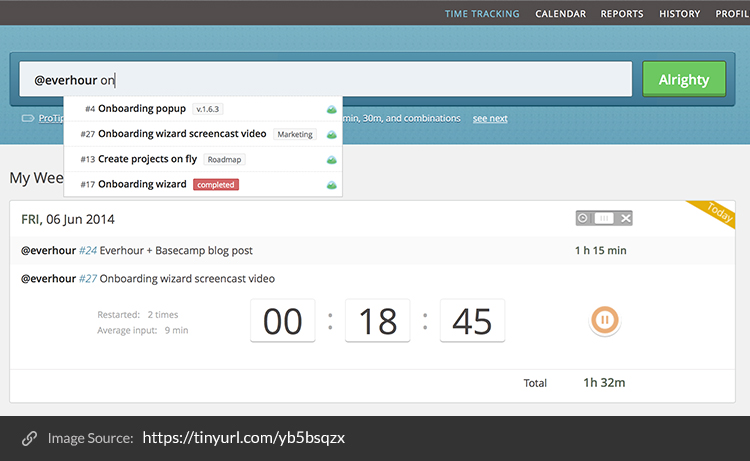Open task link #24 in the first entry
Image resolution: width=750 pixels, height=461 pixels.
point(88,251)
